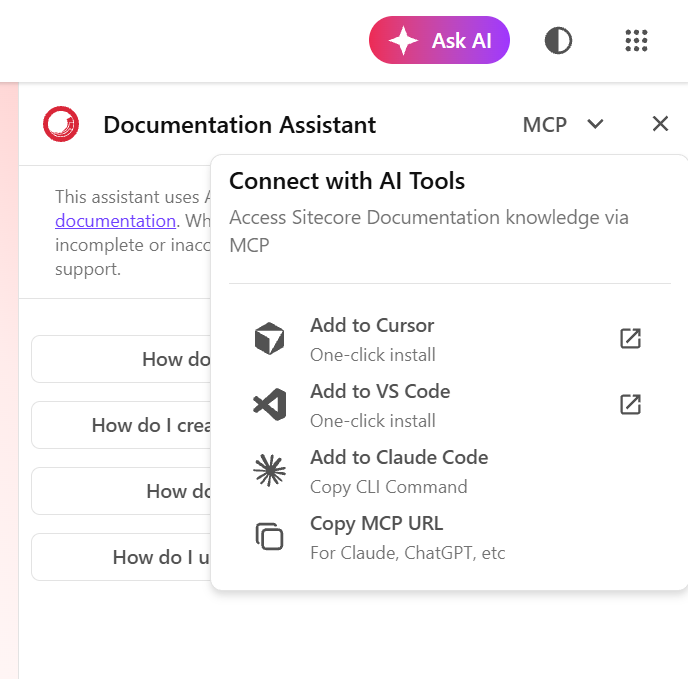
Task: Select Copy MCP URL option
Action: point(449,537)
